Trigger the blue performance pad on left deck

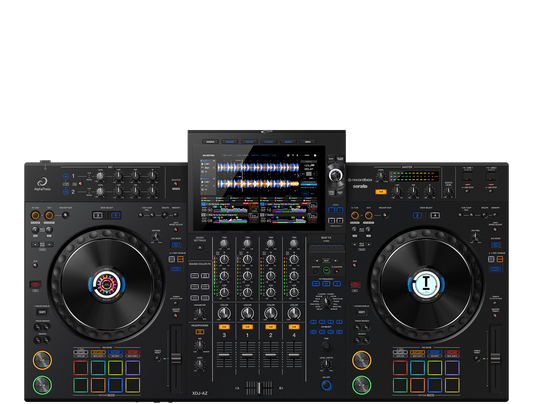click(115, 385)
